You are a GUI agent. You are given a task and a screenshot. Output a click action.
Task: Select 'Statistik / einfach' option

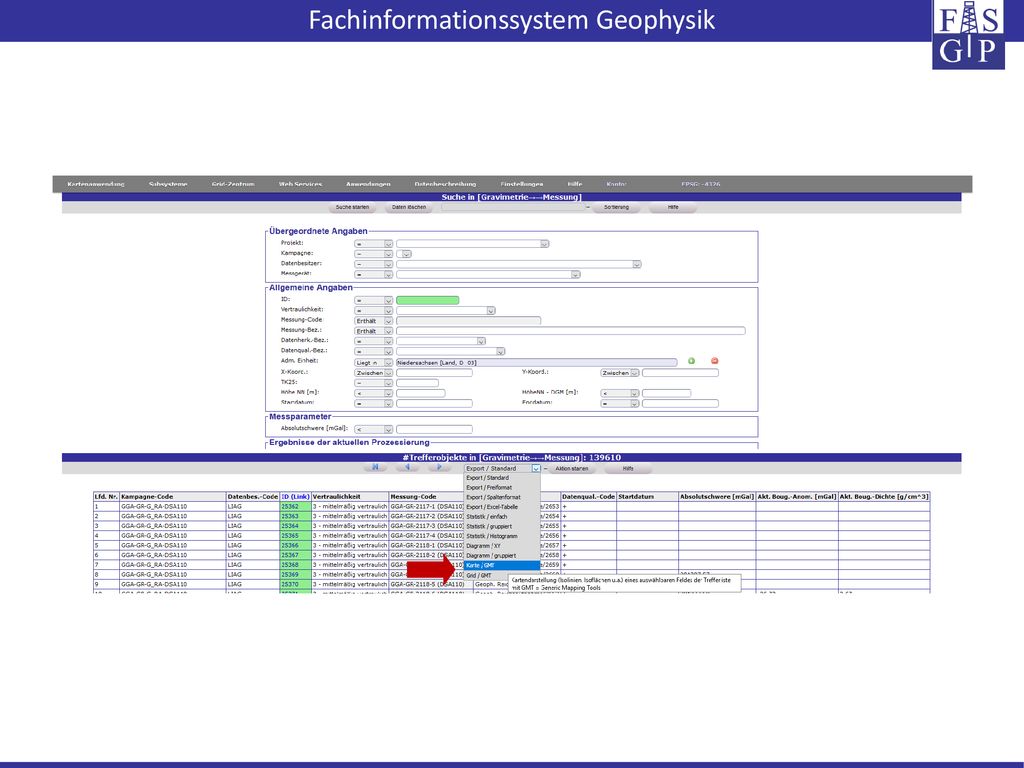tap(502, 517)
